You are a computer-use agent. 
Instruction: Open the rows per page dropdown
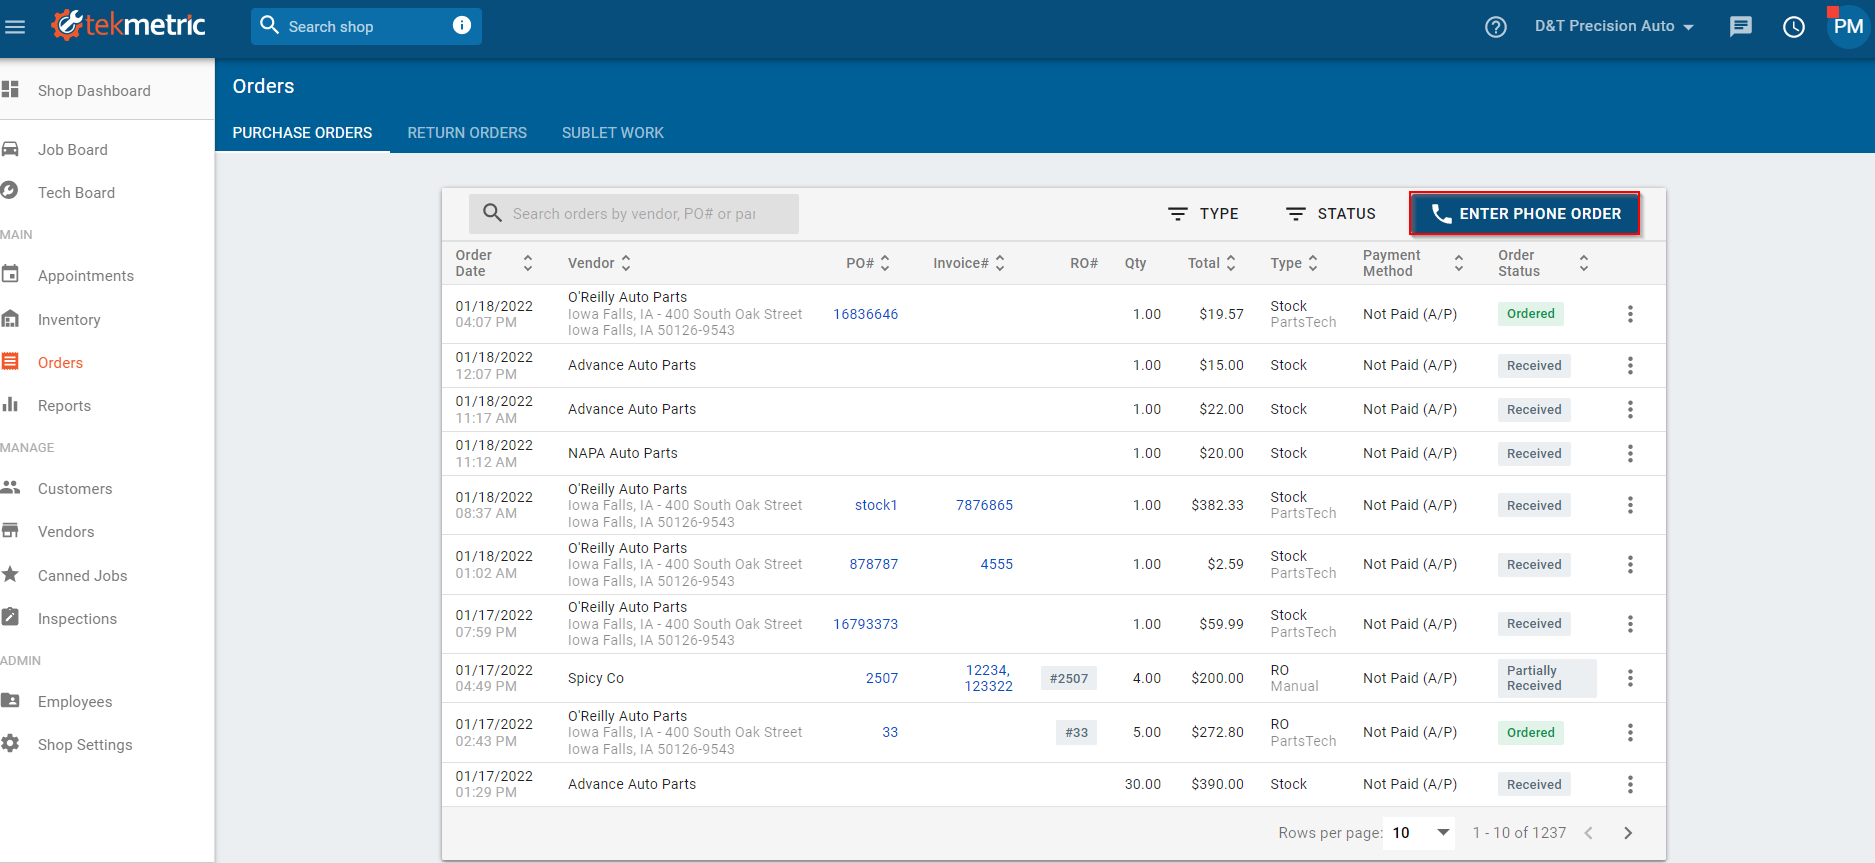1420,833
